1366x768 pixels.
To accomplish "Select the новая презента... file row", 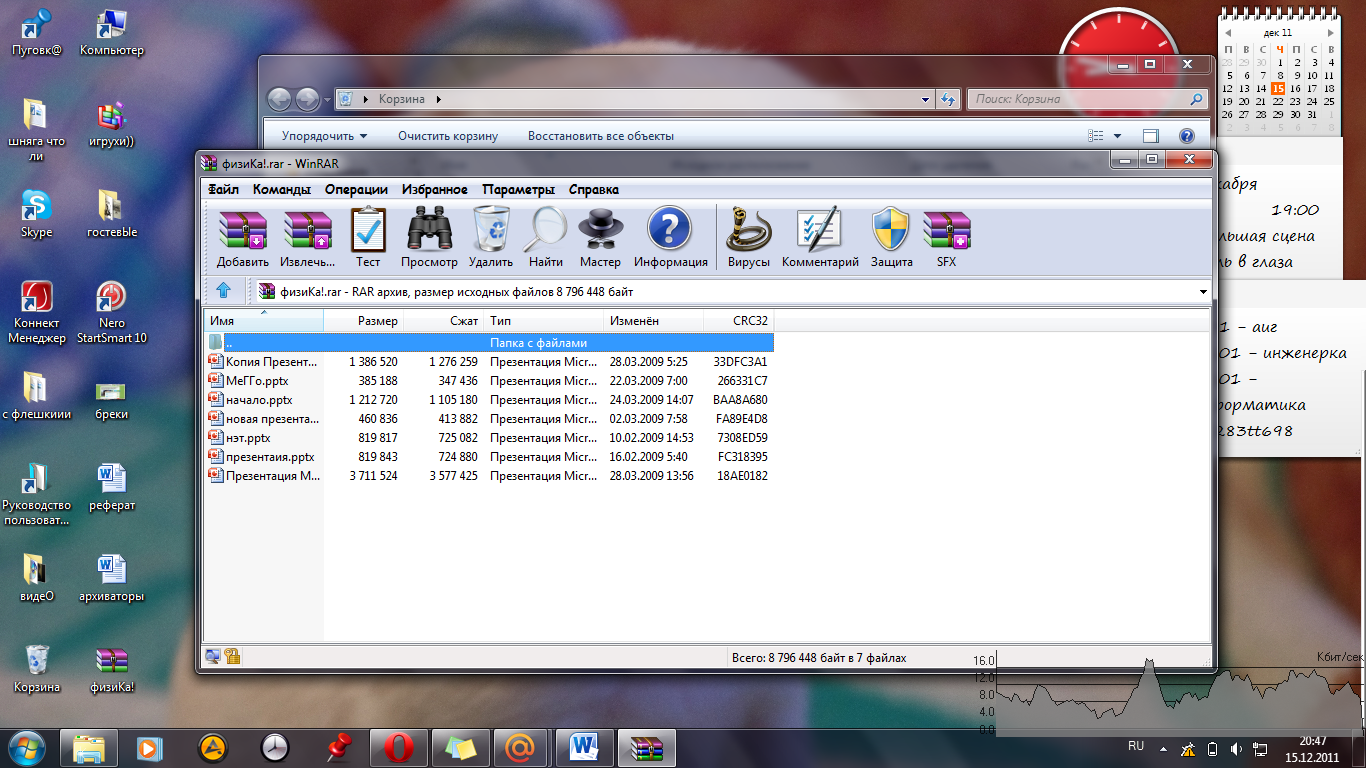I will pyautogui.click(x=489, y=419).
